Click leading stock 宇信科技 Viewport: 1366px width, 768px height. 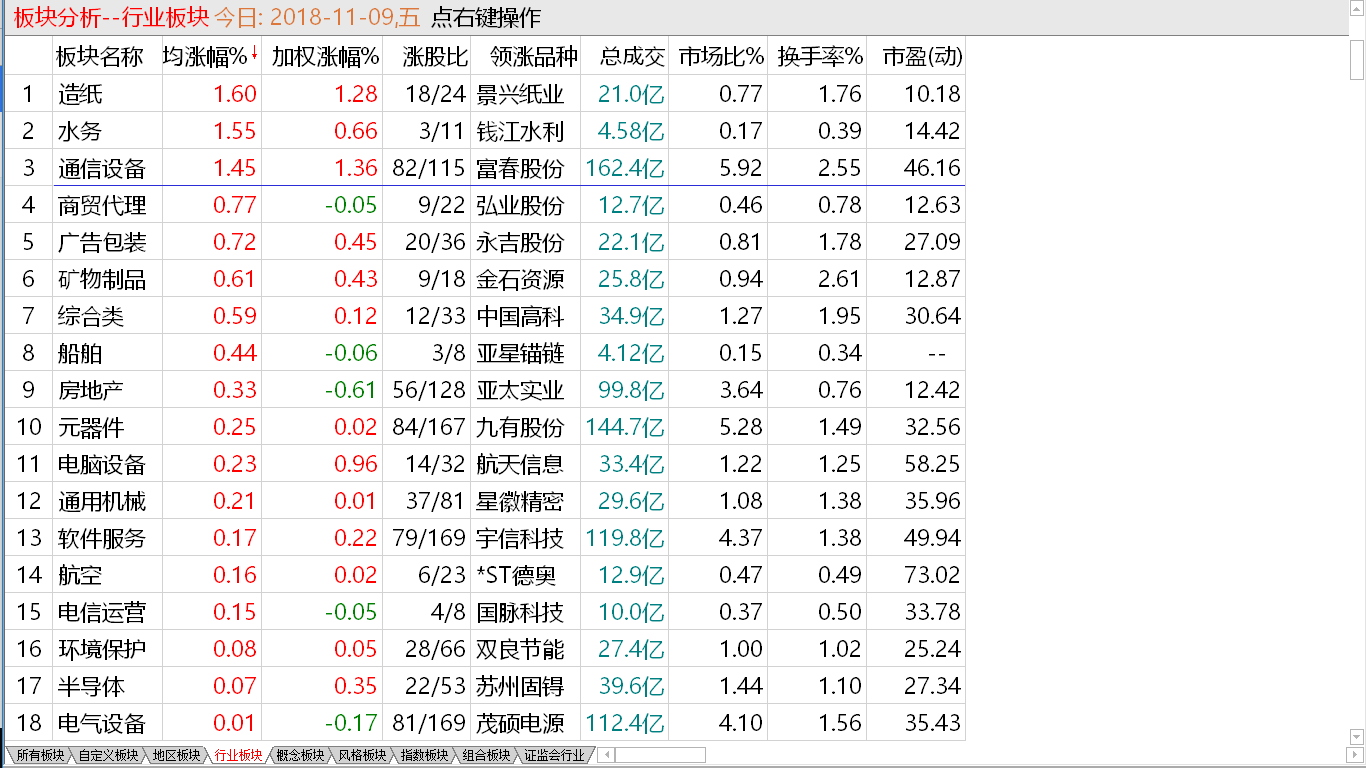[520, 539]
